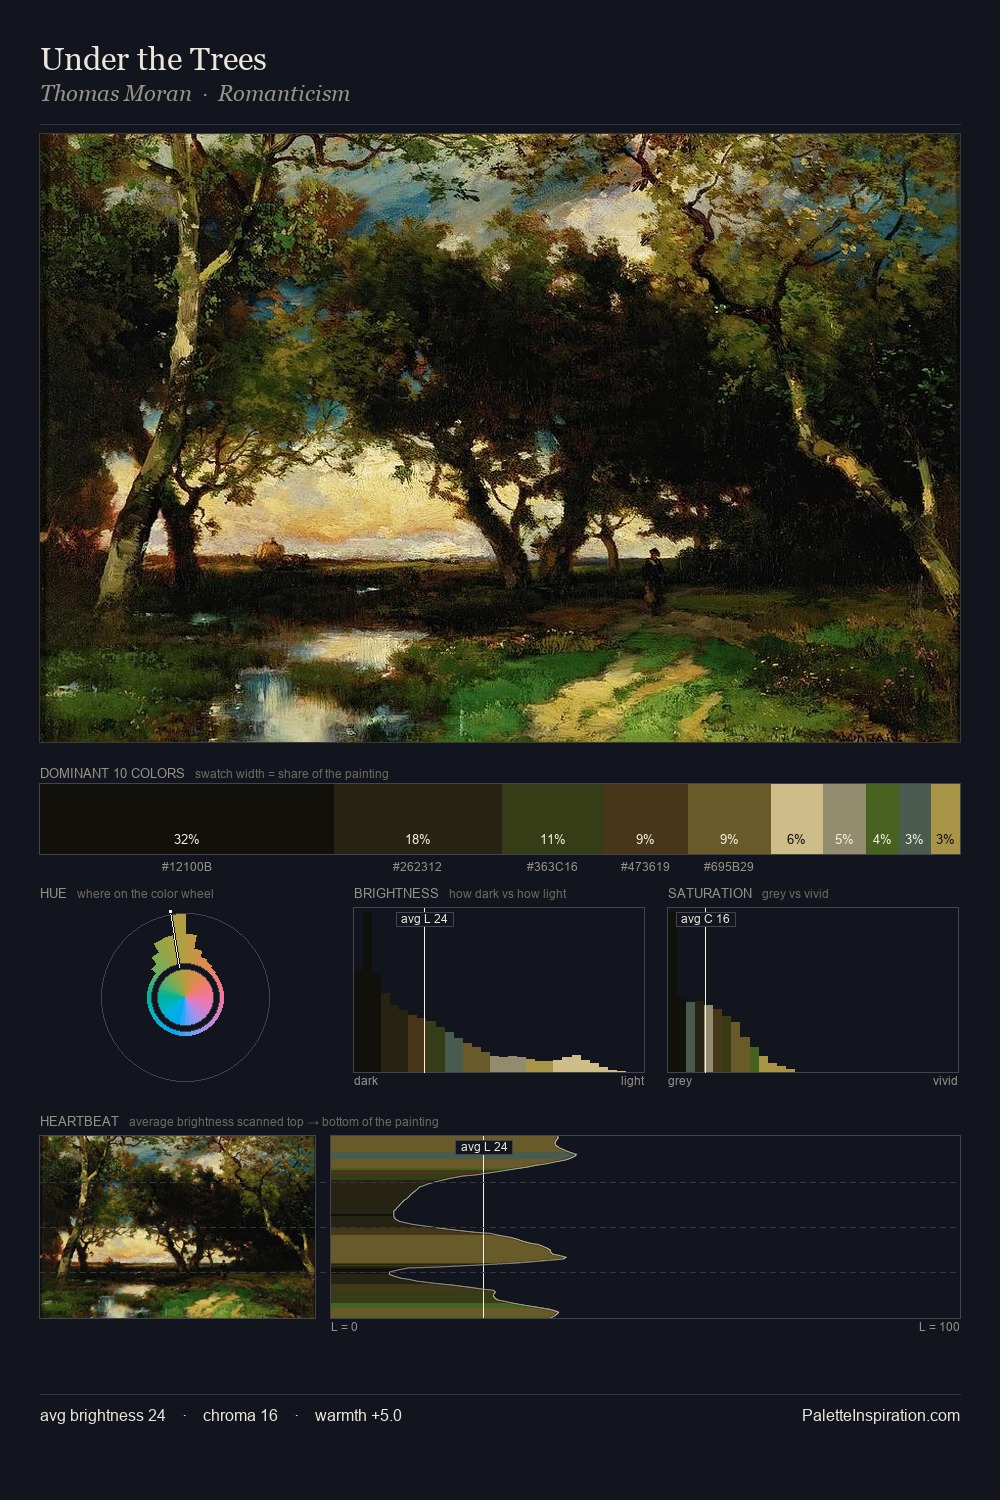This screenshot has height=1500, width=1000.
Task: Click the hue color wheel
Action: click(185, 997)
